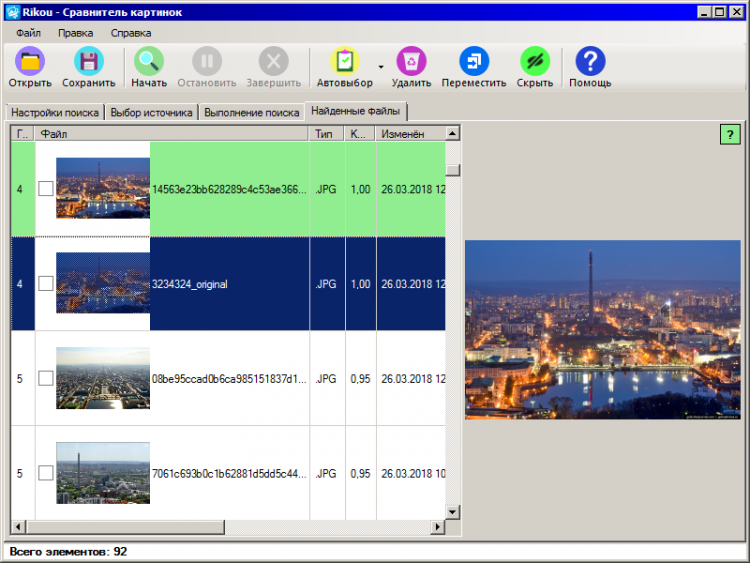
Task: Click status bar text Всего элементов: 92
Action: (x=68, y=552)
